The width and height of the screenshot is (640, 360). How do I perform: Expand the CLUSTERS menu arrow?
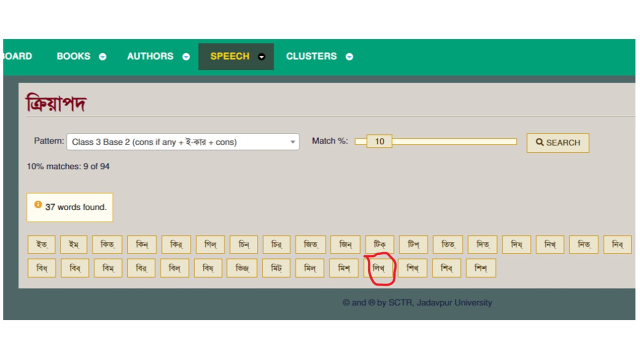349,57
